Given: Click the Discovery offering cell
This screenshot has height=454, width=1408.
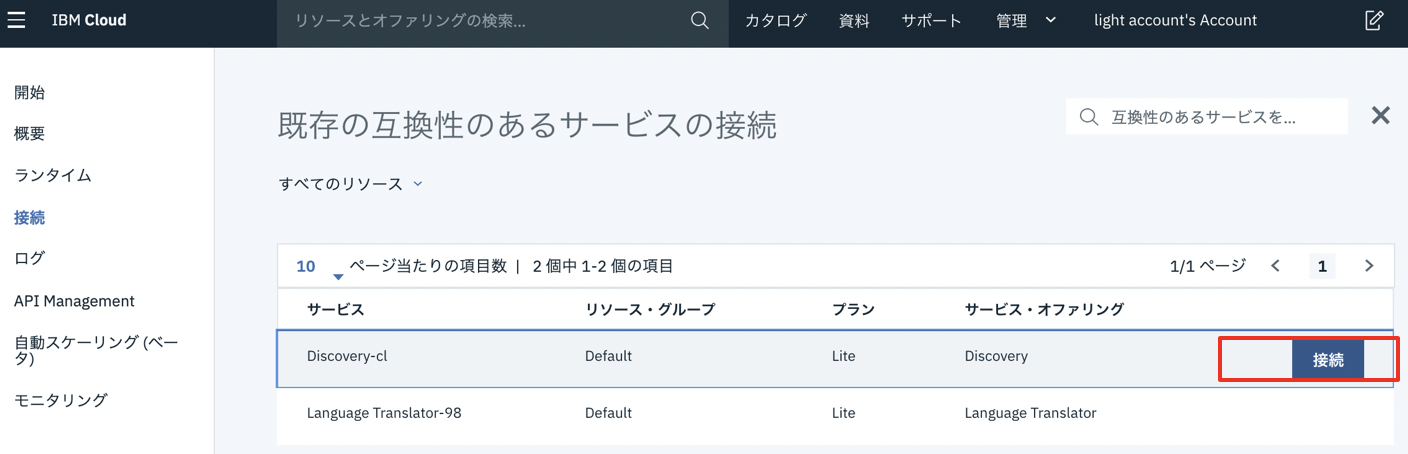Looking at the screenshot, I should pyautogui.click(x=996, y=356).
